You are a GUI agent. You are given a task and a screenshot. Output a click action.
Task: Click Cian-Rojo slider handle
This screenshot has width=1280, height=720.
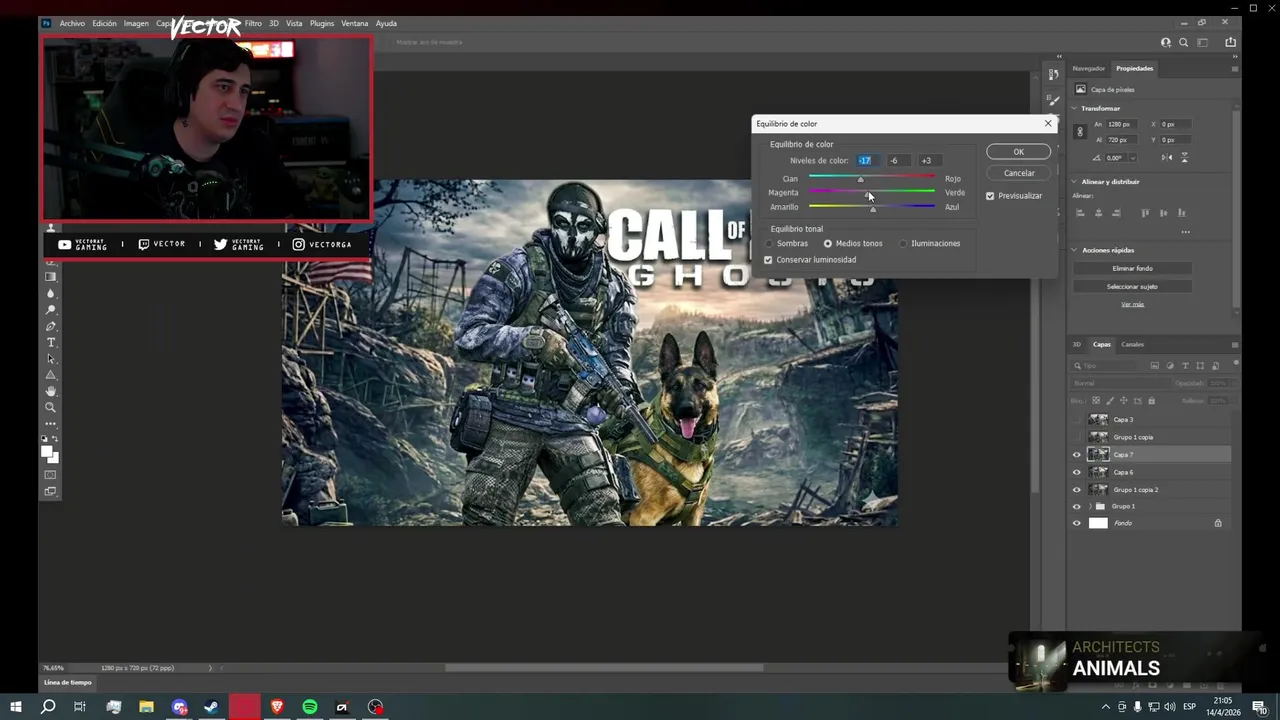pyautogui.click(x=860, y=180)
